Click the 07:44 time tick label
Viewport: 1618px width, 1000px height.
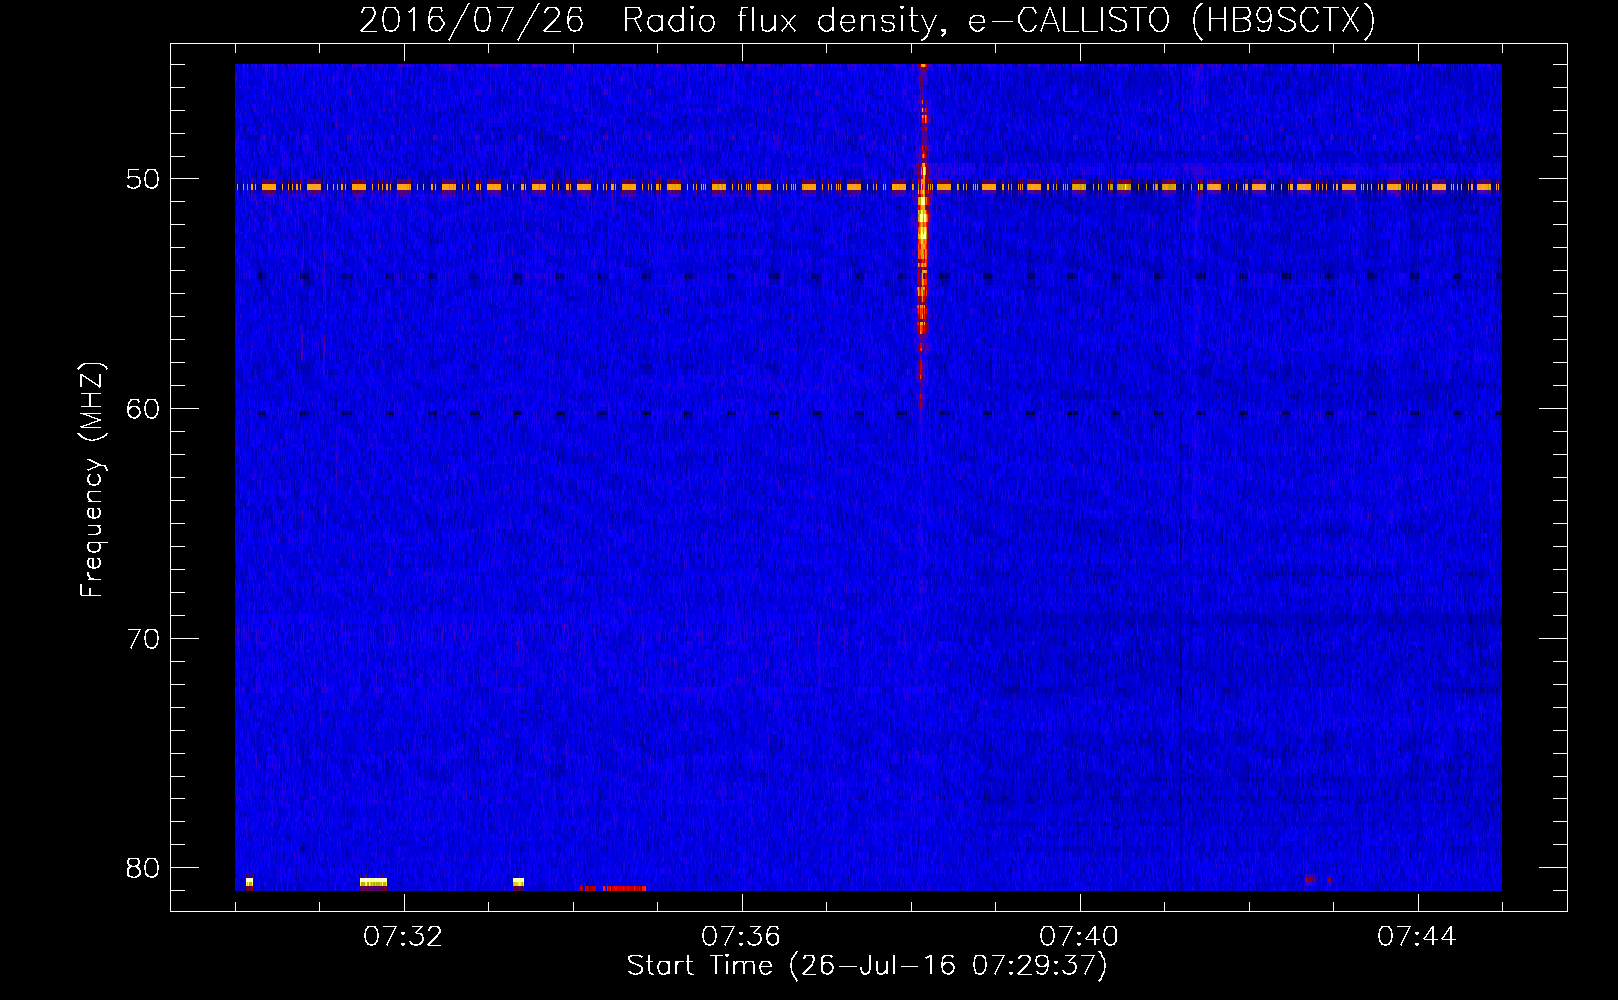click(x=1417, y=937)
